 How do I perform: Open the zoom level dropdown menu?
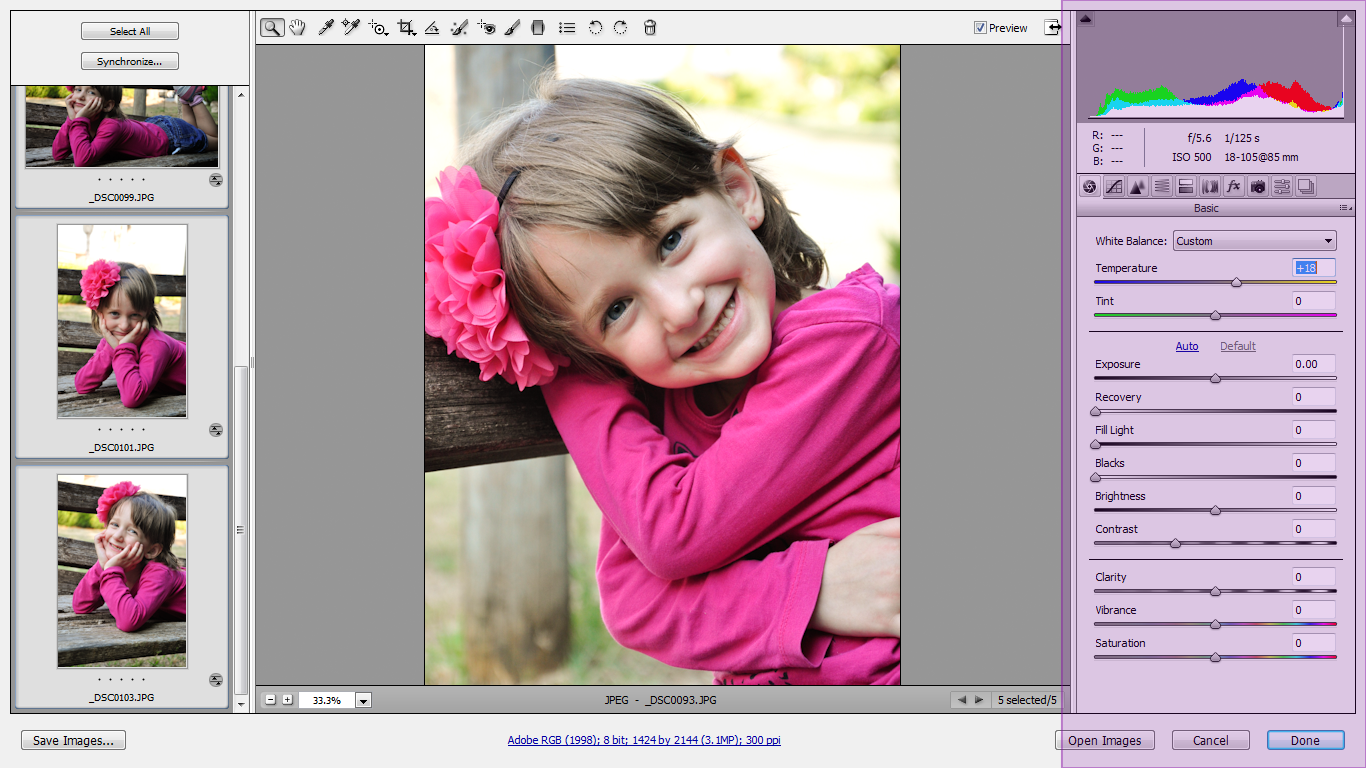363,701
